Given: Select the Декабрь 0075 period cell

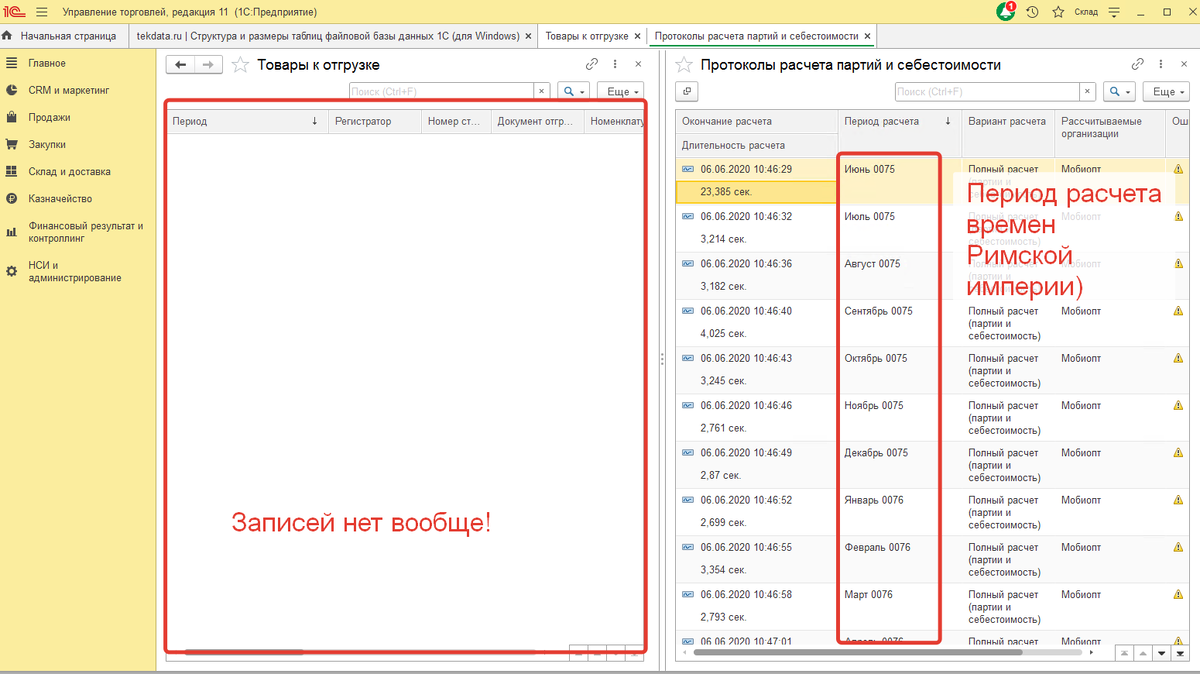Looking at the screenshot, I should click(900, 466).
